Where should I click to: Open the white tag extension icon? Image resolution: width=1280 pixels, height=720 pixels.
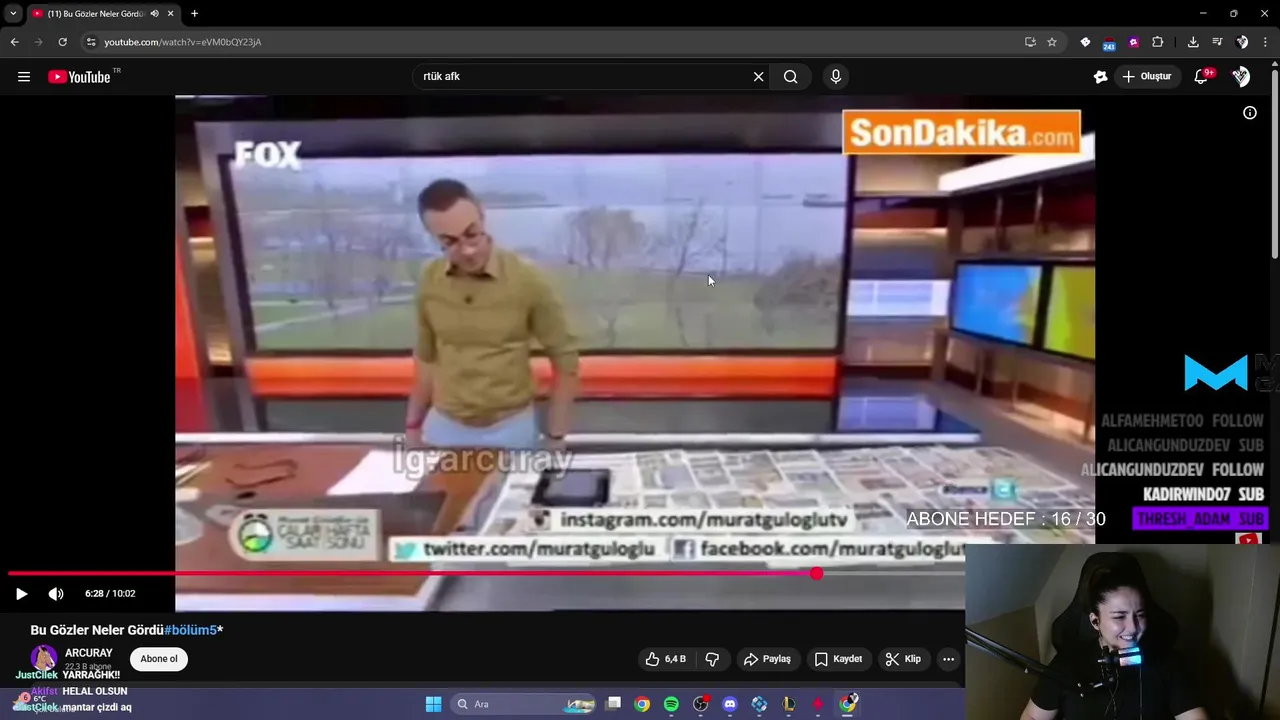(1085, 42)
